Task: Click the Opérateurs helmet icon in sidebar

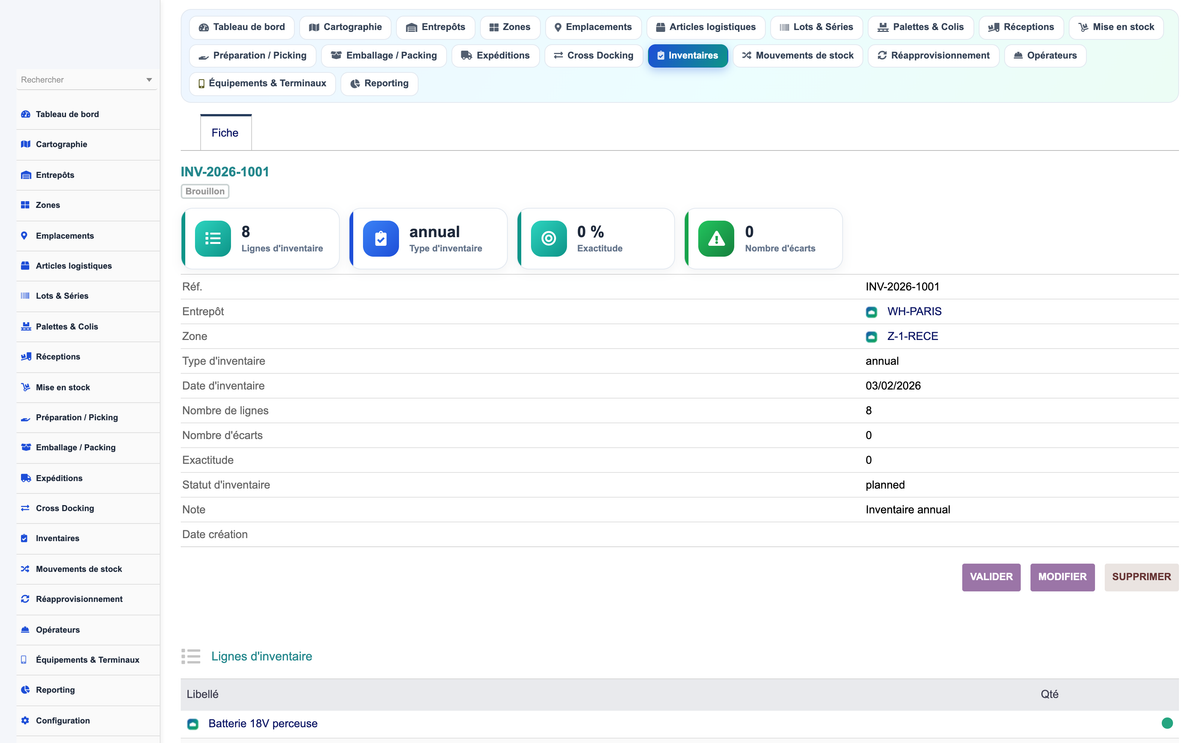Action: click(x=26, y=630)
